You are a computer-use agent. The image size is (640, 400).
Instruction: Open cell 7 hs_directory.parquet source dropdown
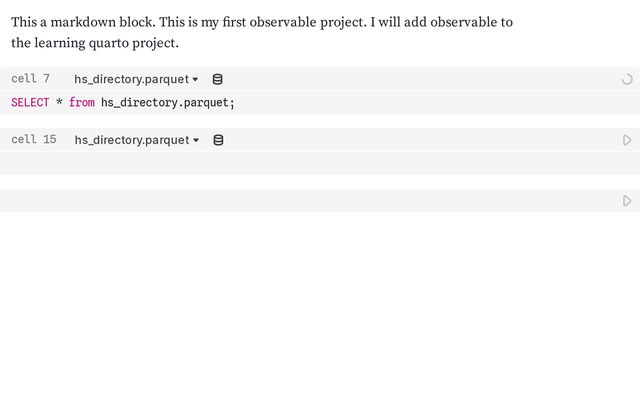131,79
